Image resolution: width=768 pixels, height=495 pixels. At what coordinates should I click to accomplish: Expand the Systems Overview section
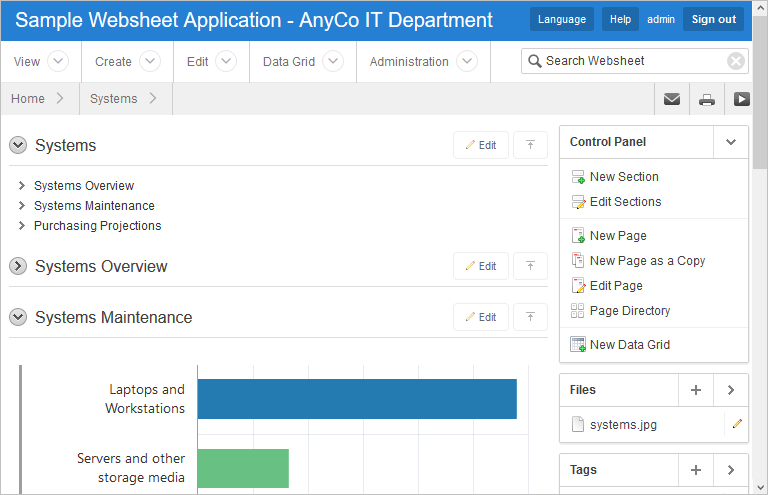18,267
